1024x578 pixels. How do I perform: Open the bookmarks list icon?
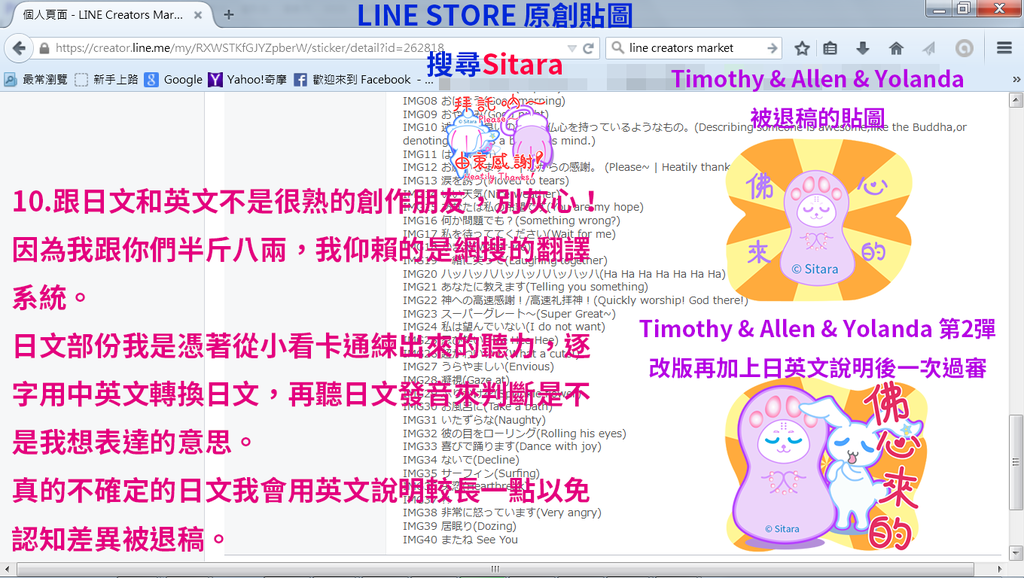(x=830, y=48)
